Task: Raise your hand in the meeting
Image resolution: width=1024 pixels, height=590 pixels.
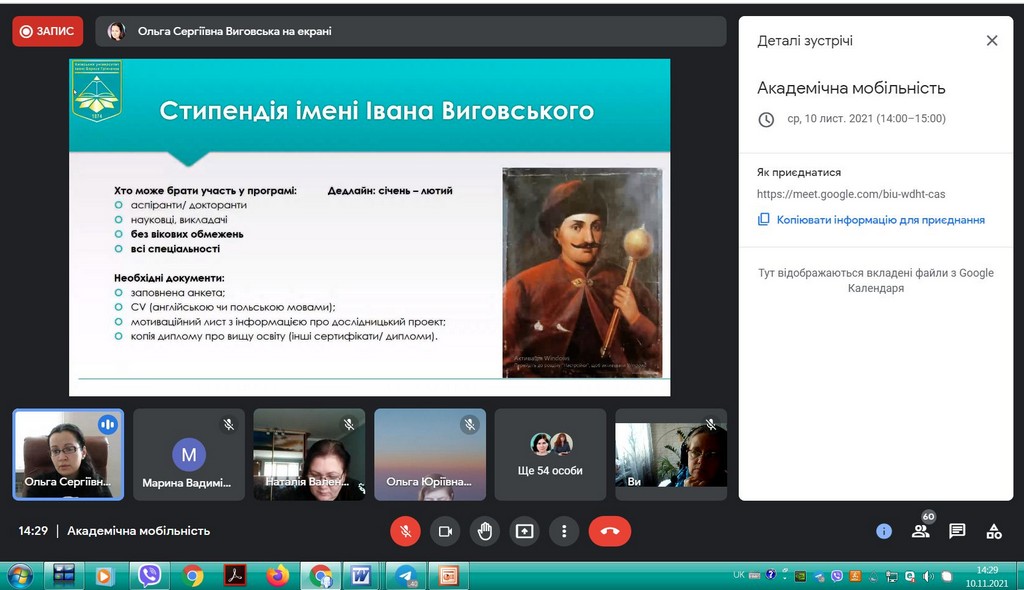Action: [485, 531]
